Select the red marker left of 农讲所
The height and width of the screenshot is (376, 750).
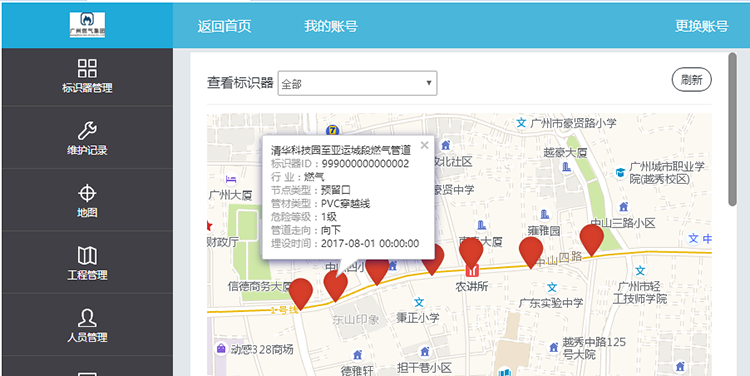coord(432,259)
